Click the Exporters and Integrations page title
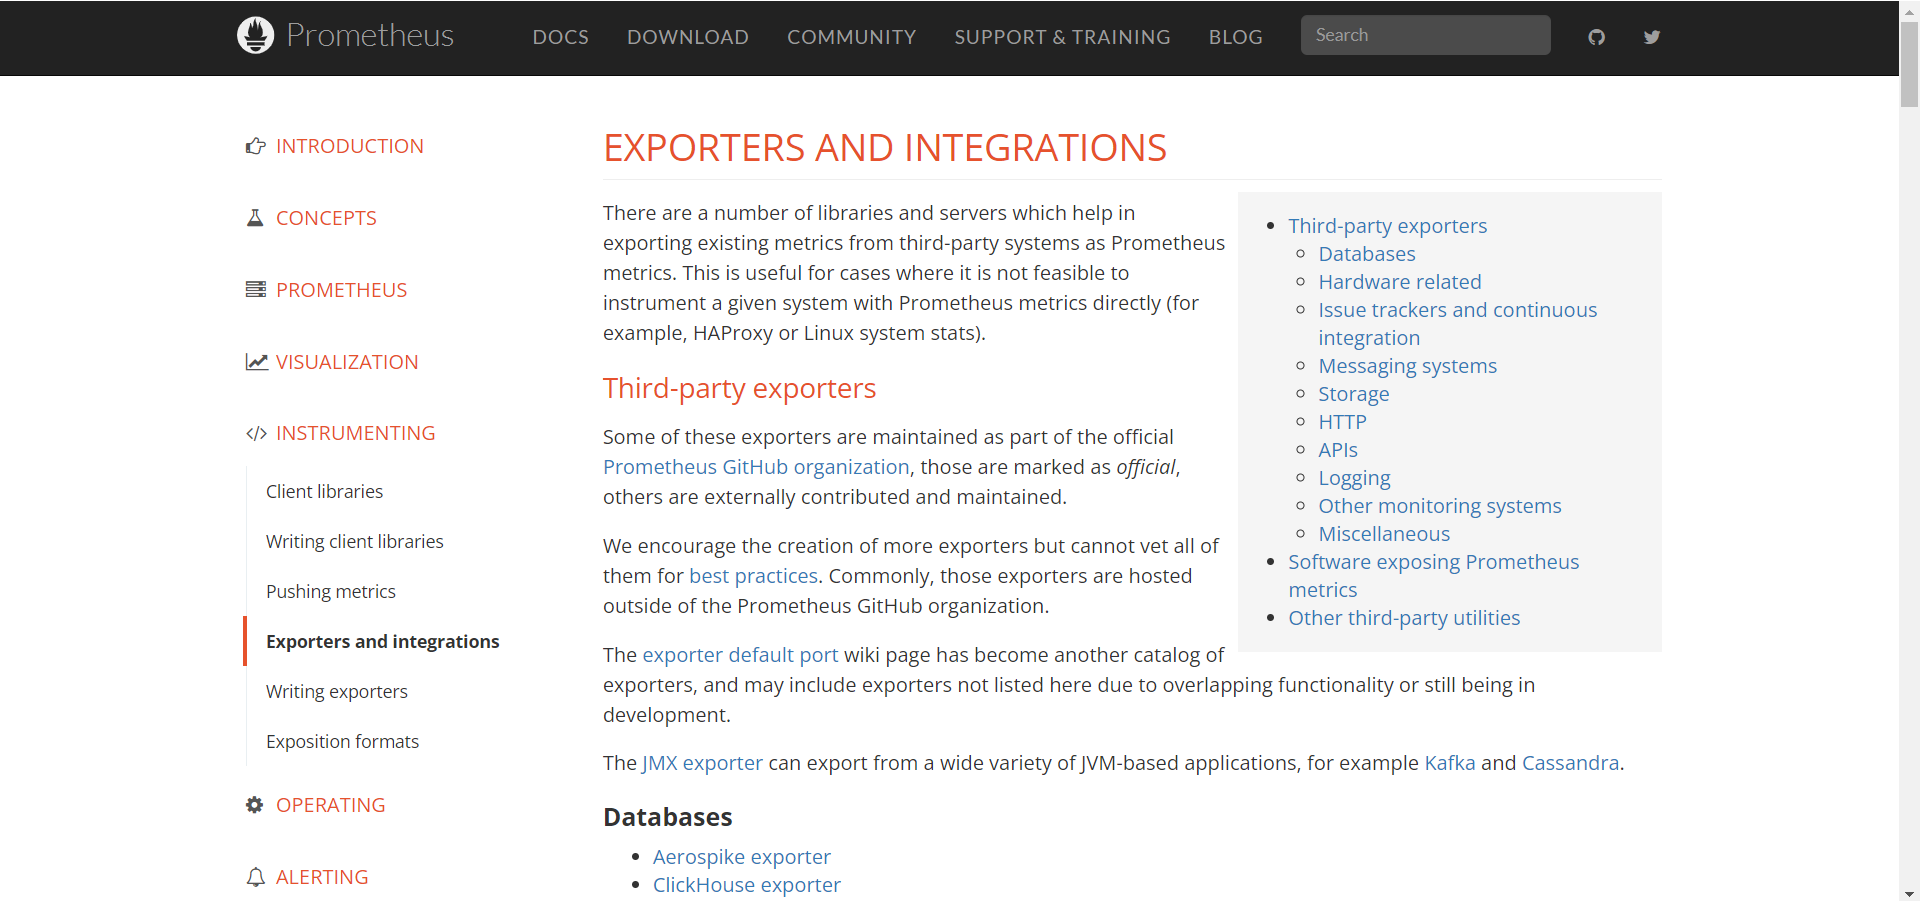Screen dimensions: 1920x901 (884, 148)
